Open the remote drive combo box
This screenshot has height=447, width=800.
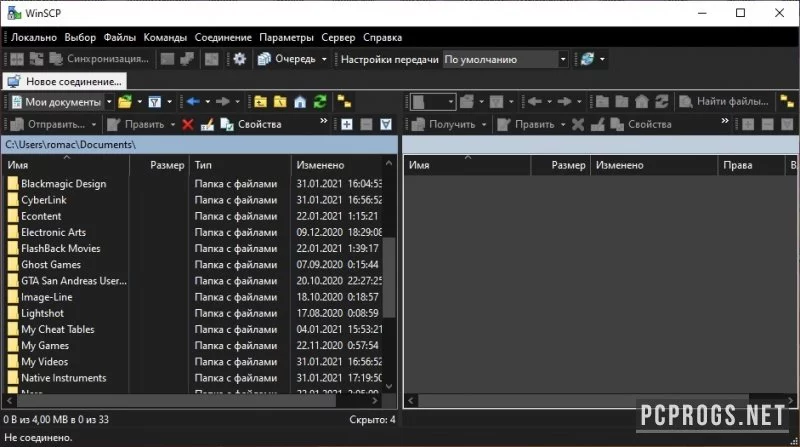tap(433, 102)
